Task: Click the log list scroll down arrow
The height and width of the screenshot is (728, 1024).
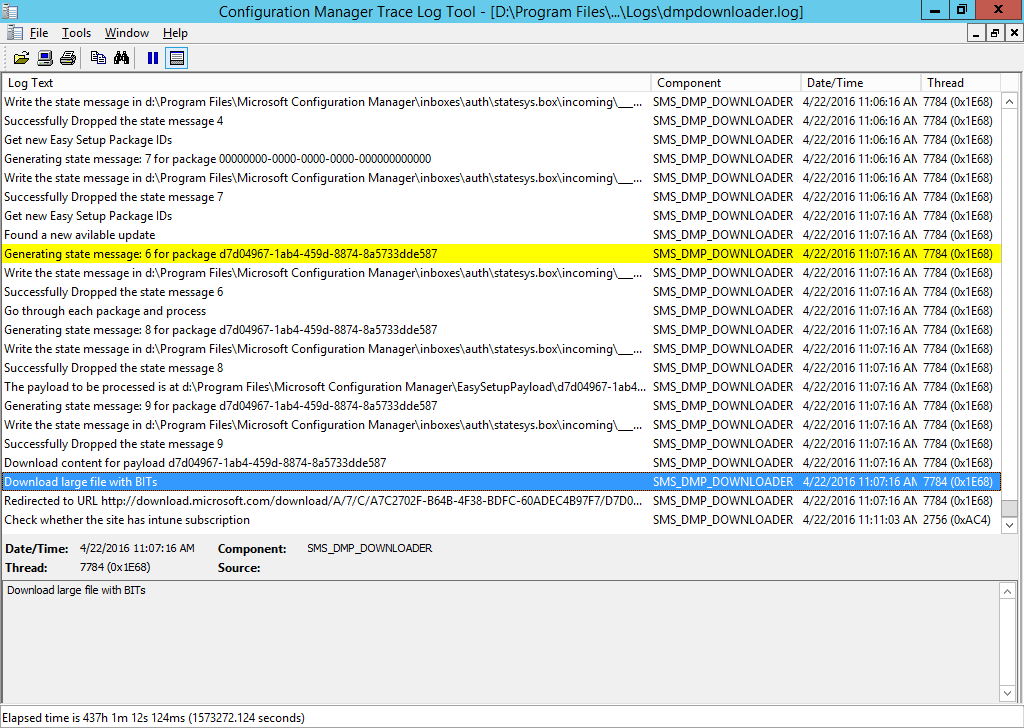Action: tap(1009, 525)
